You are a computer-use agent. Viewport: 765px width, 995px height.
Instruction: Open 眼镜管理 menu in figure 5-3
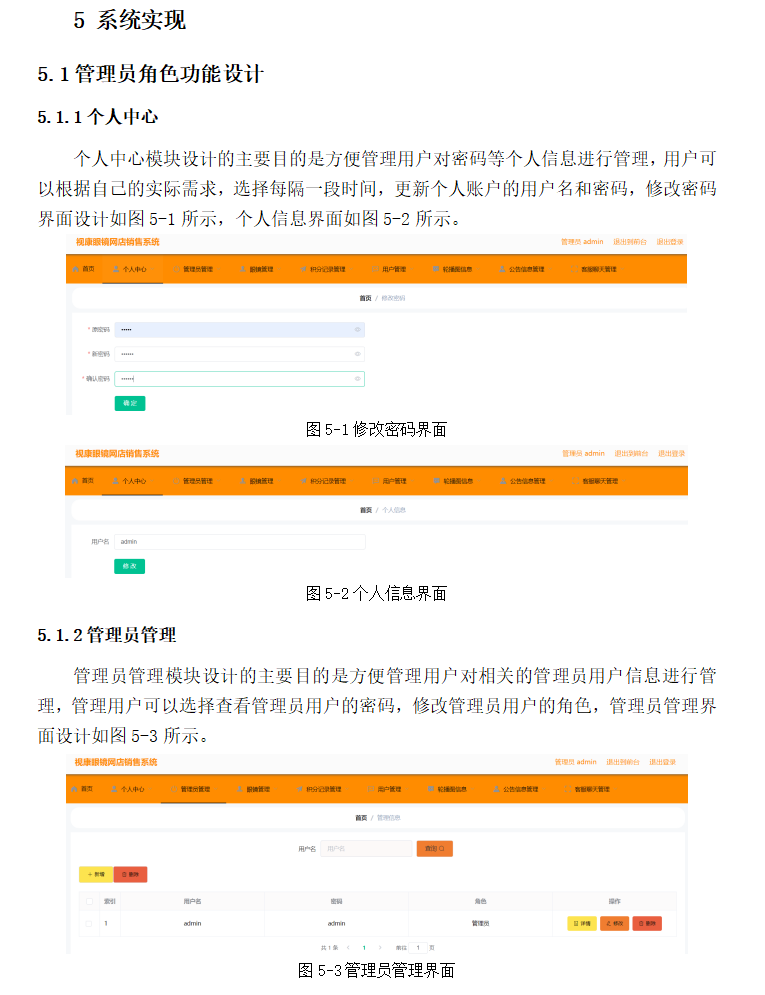point(254,789)
